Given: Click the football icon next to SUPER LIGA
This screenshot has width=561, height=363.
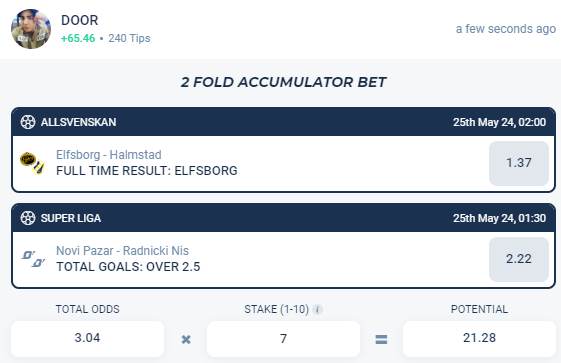Looking at the screenshot, I should click(28, 218).
